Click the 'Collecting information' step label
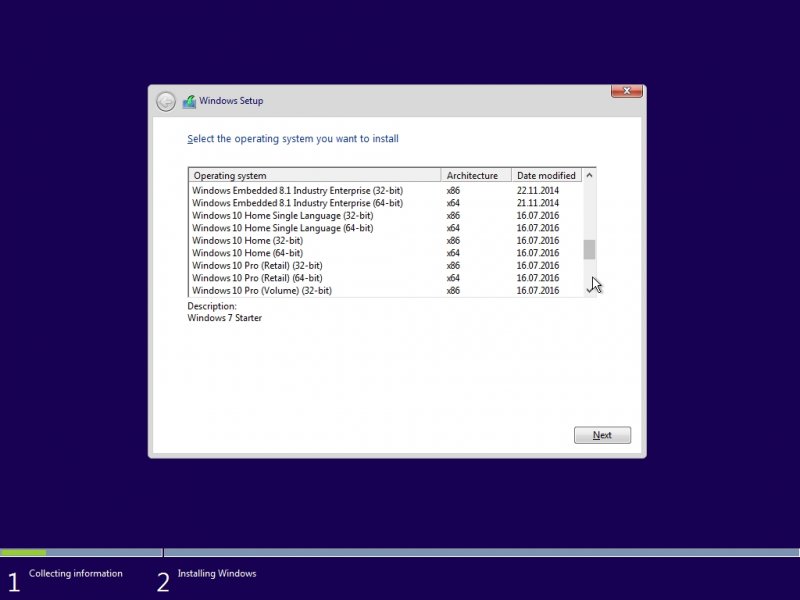The width and height of the screenshot is (800, 600). (x=76, y=573)
